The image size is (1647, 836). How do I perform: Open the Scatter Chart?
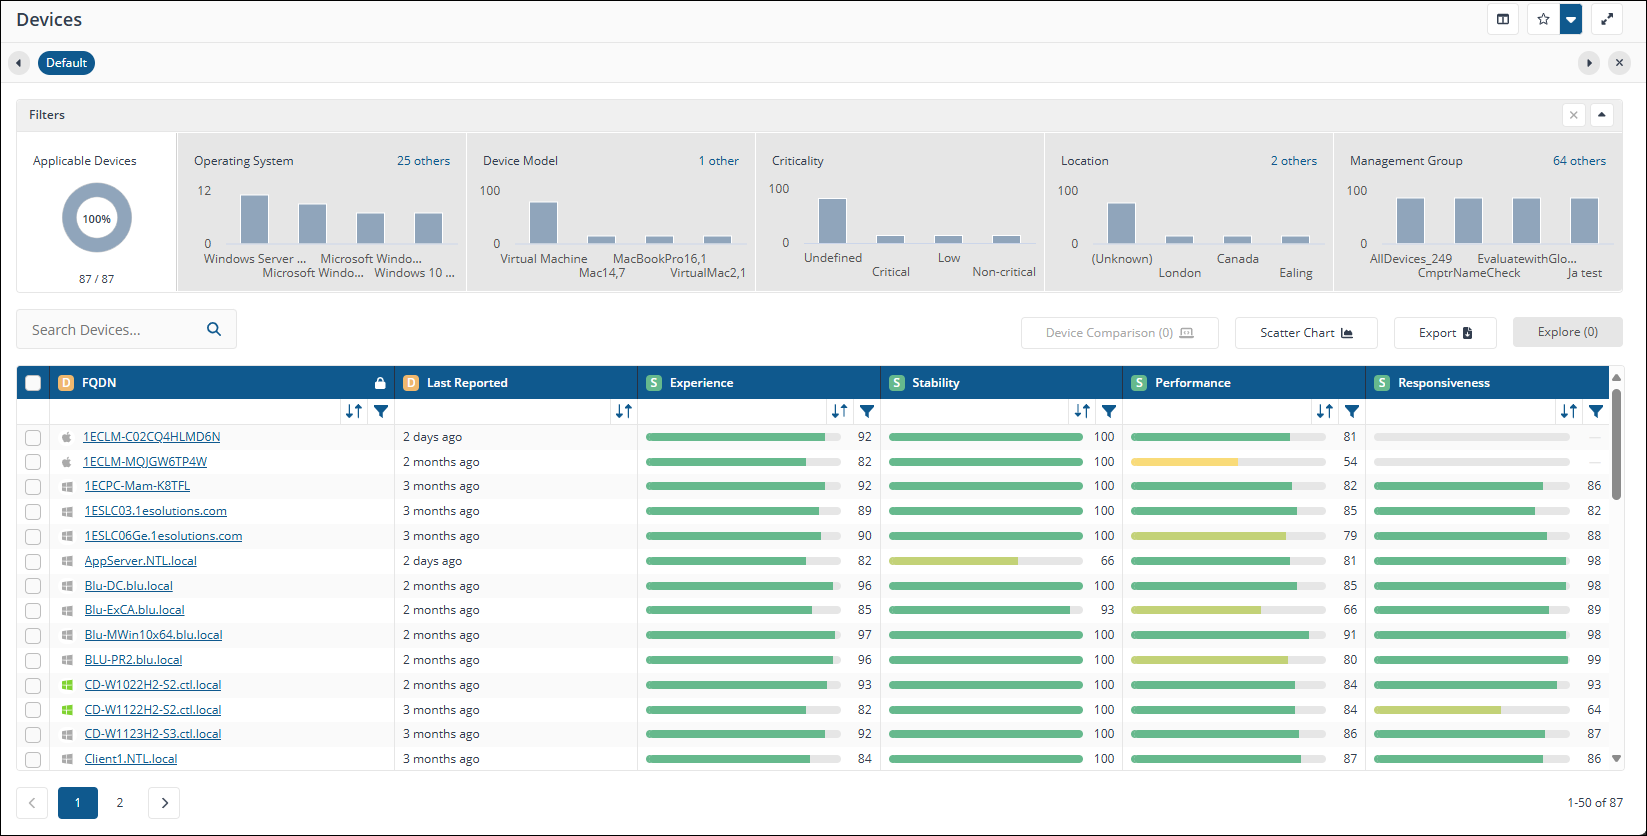pyautogui.click(x=1306, y=333)
